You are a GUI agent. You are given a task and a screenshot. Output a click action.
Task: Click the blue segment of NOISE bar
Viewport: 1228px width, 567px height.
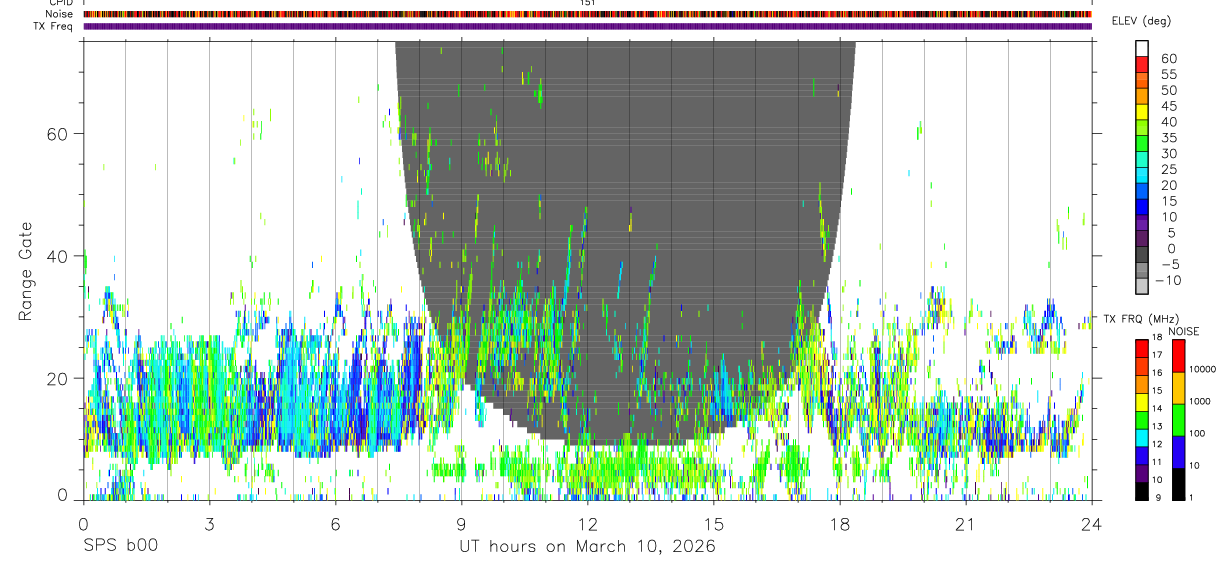click(1178, 452)
